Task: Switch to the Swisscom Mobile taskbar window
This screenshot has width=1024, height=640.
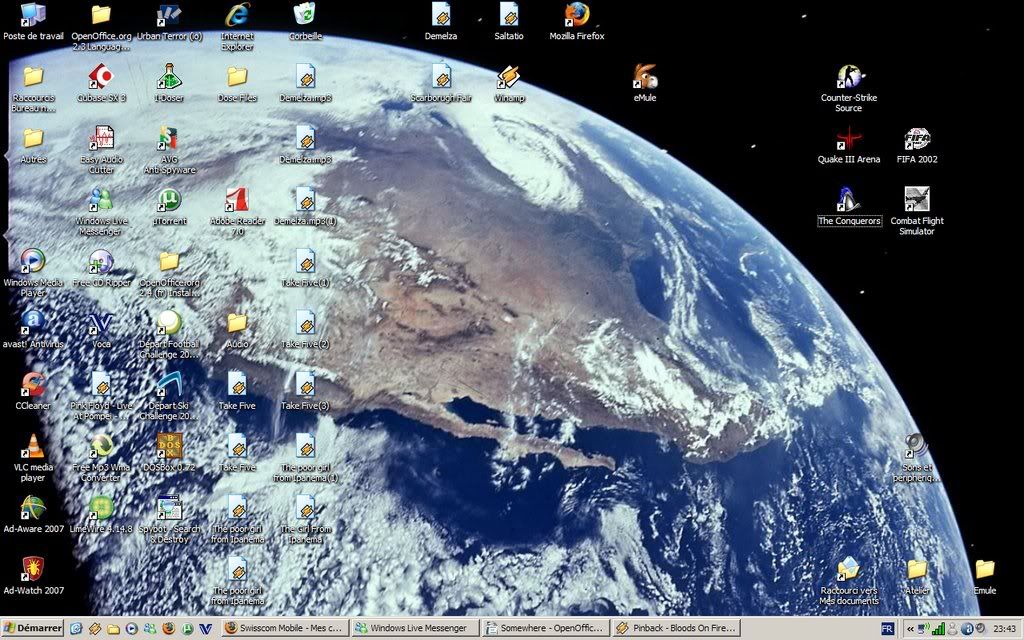Action: 284,628
